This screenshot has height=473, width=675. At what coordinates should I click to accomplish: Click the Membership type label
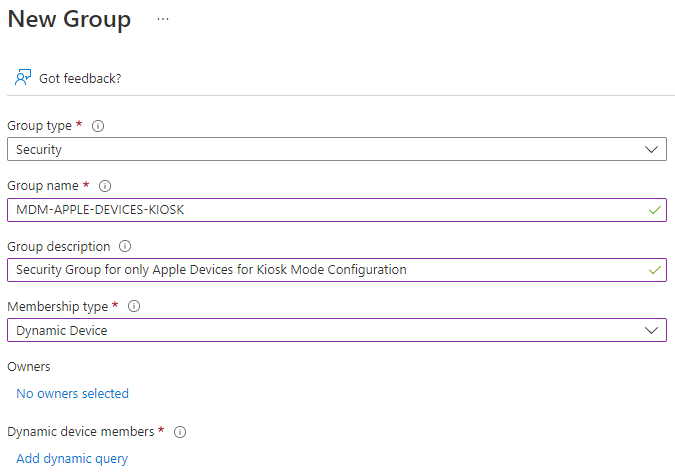pos(58,306)
